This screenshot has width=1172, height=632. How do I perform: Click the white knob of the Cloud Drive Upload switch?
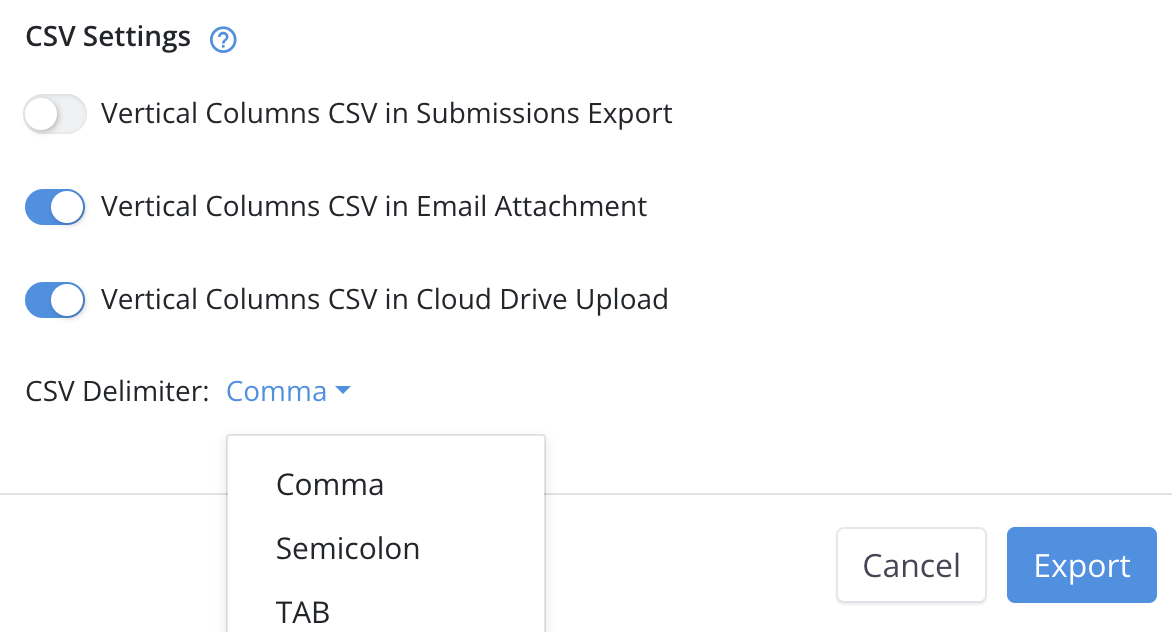[x=68, y=300]
